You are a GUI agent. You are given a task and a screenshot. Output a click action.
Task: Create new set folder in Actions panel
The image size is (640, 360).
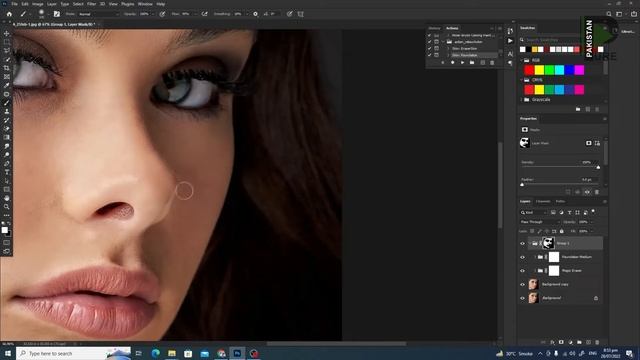pyautogui.click(x=472, y=62)
